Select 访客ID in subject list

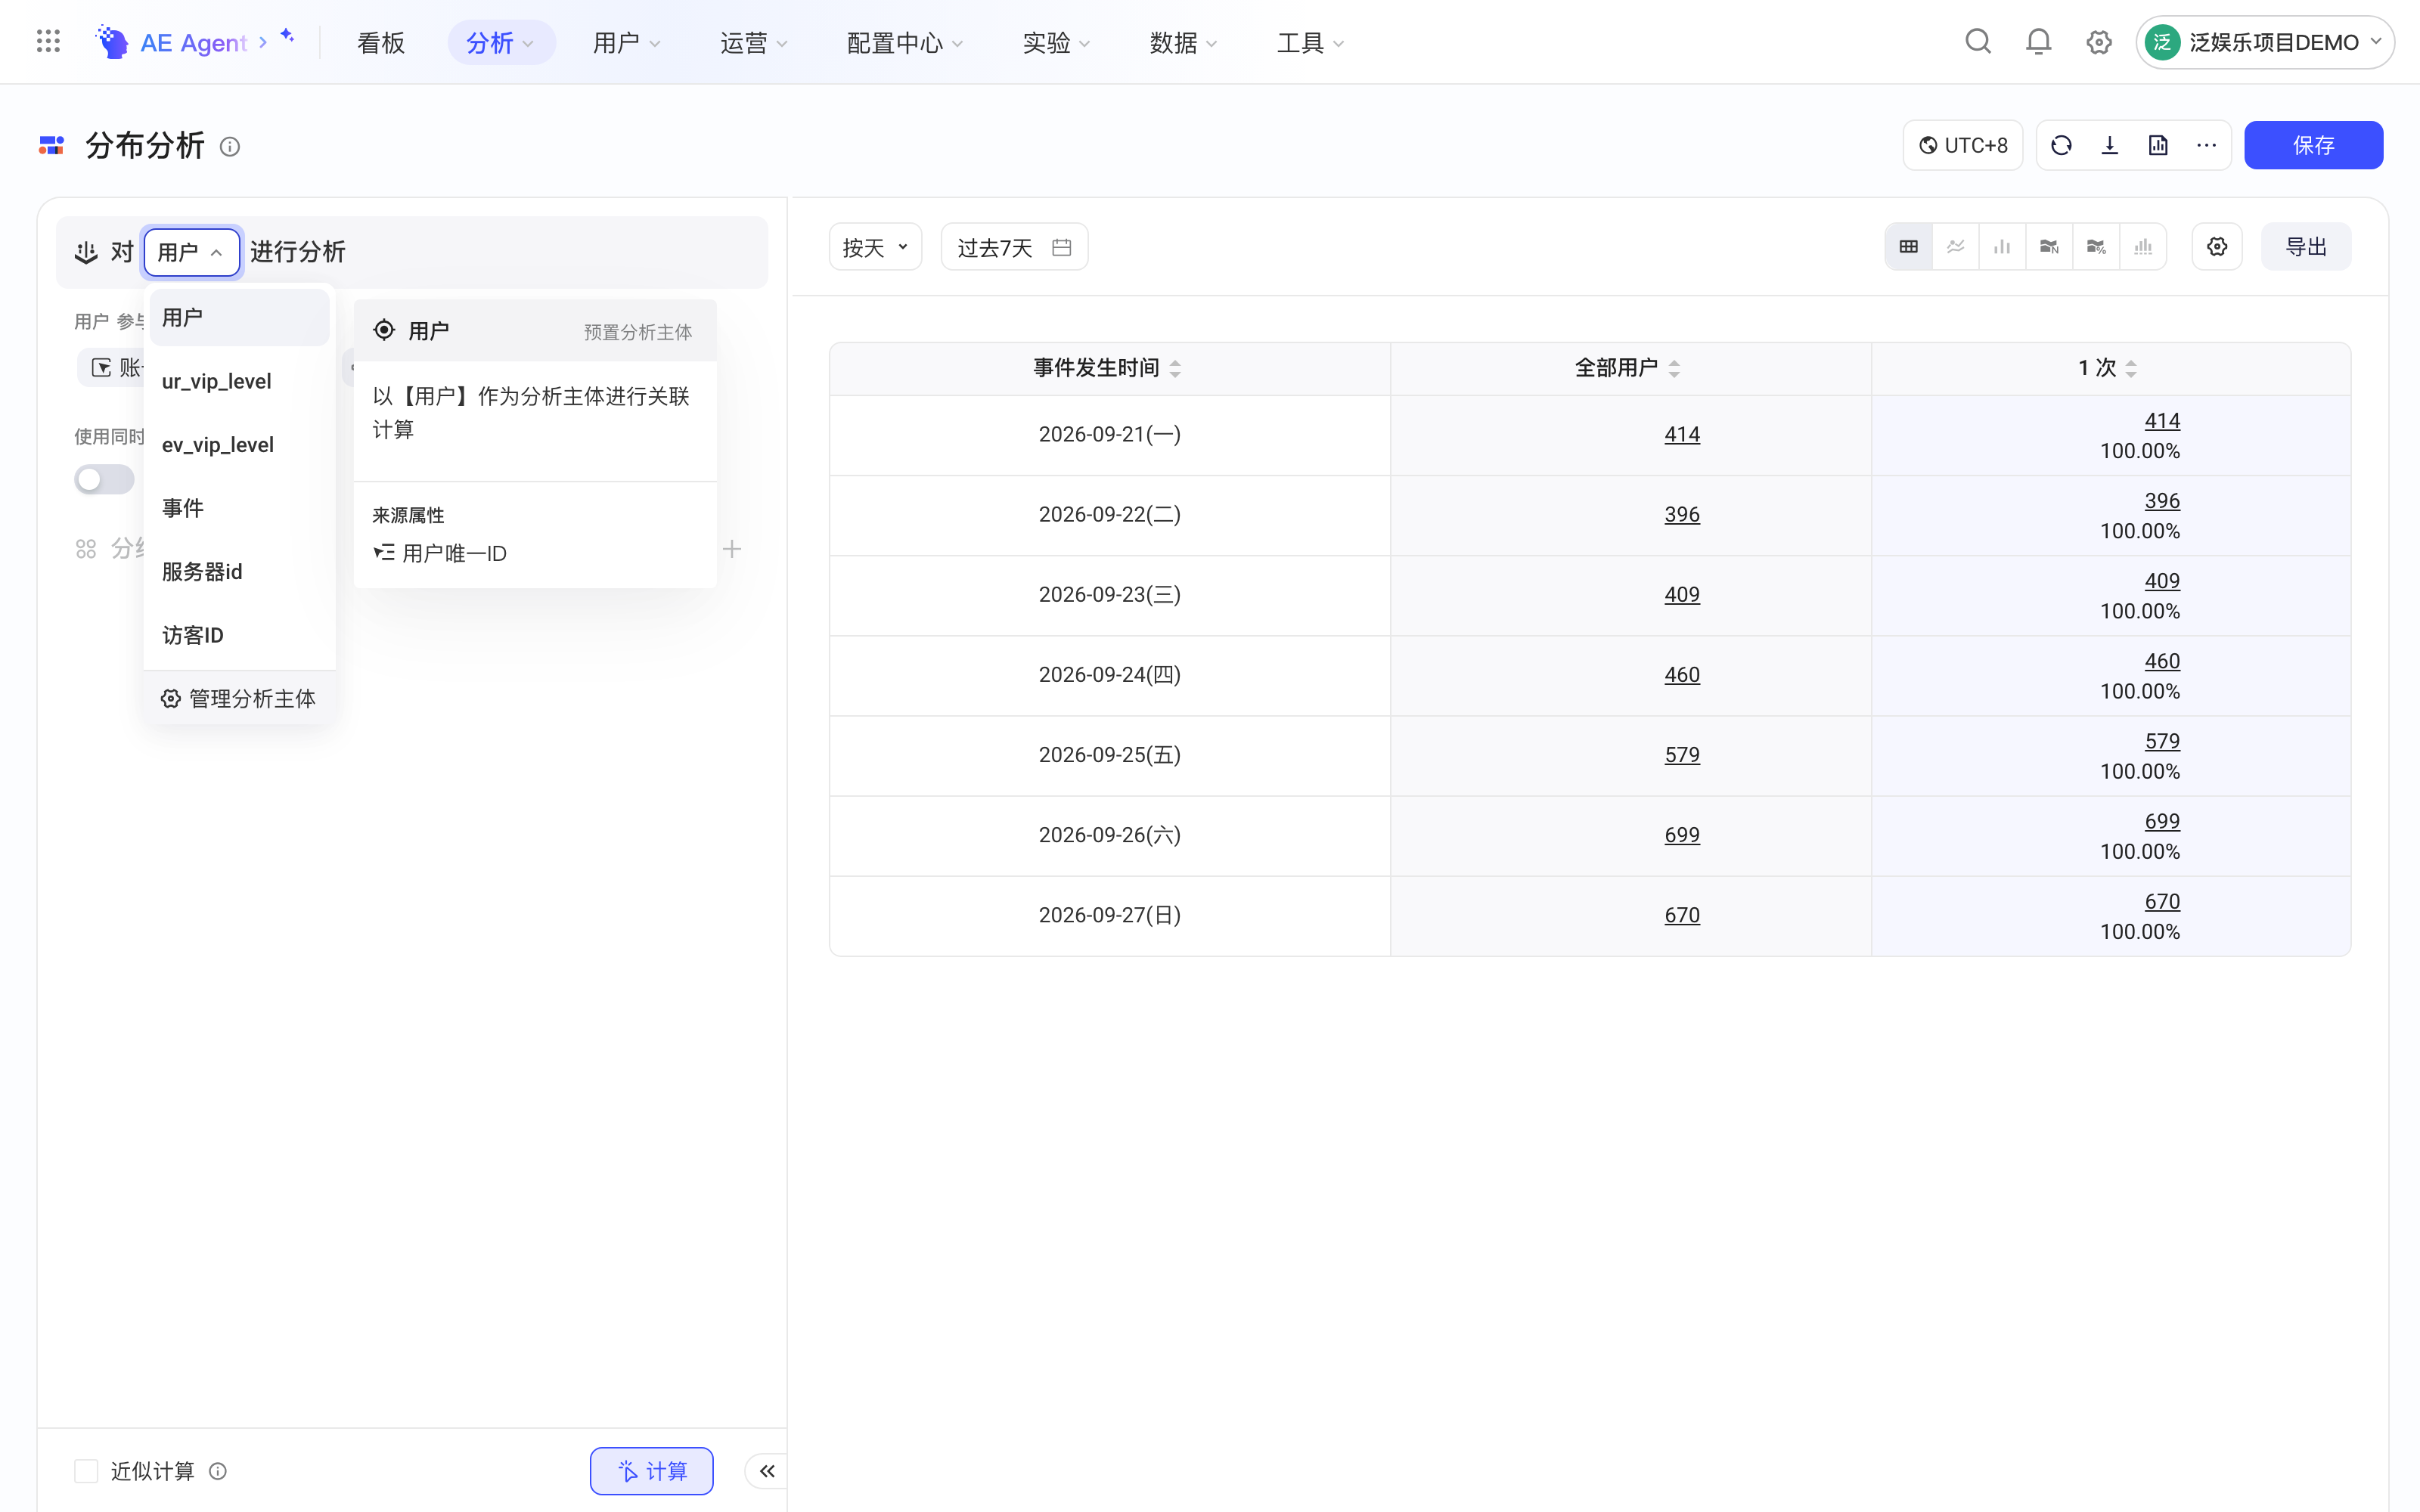pos(239,635)
